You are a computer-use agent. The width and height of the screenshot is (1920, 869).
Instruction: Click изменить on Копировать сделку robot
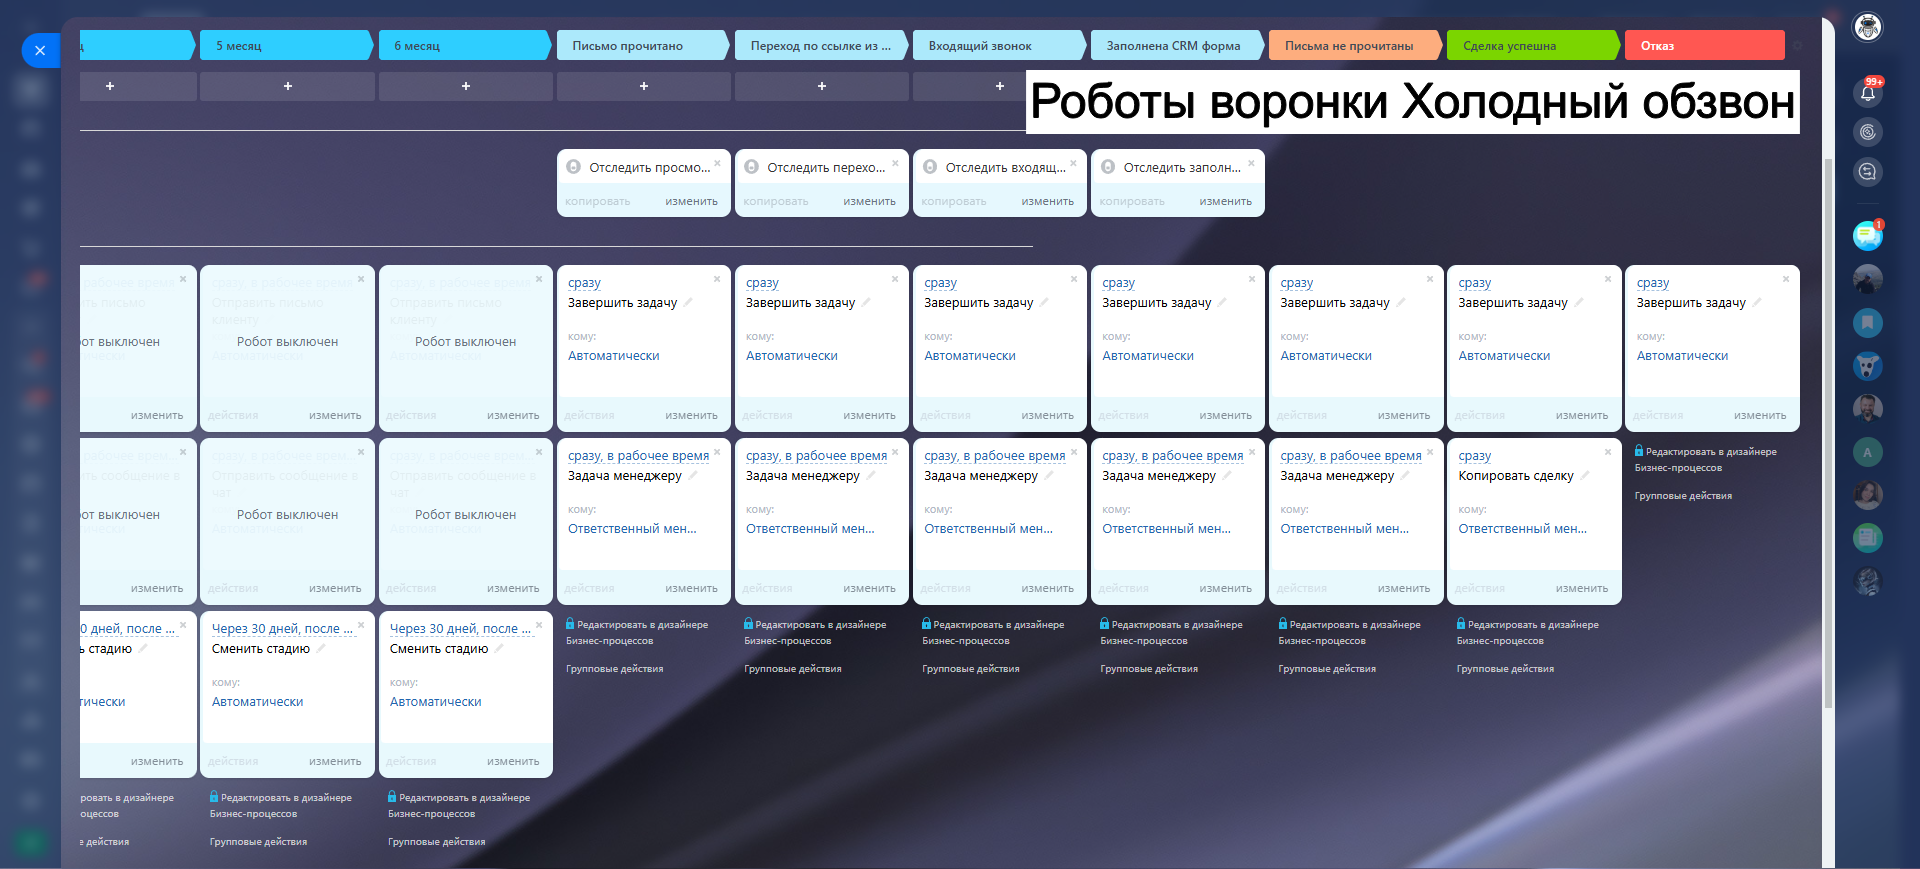coord(1581,588)
